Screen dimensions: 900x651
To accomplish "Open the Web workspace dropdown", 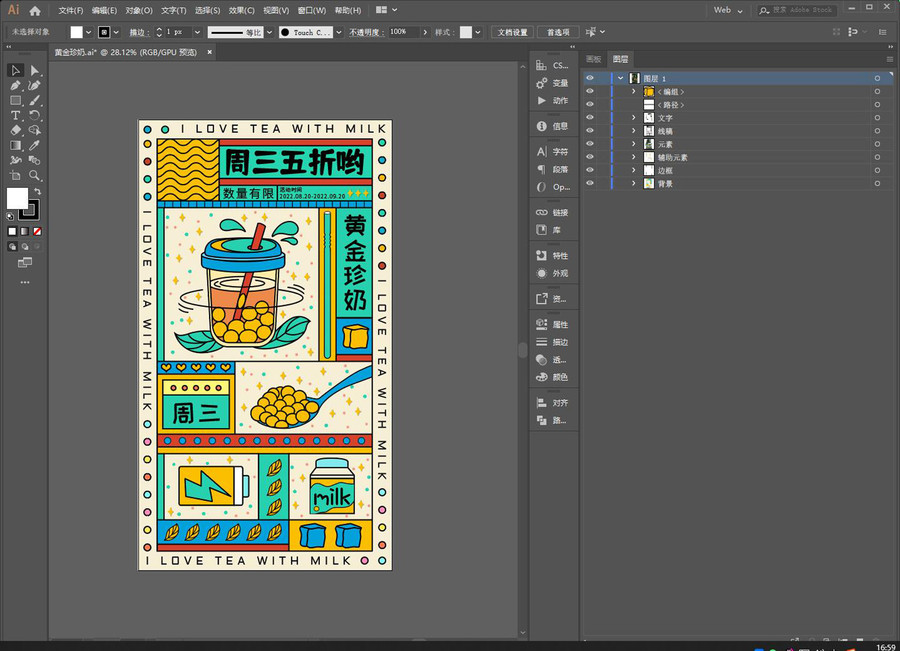I will tap(728, 10).
